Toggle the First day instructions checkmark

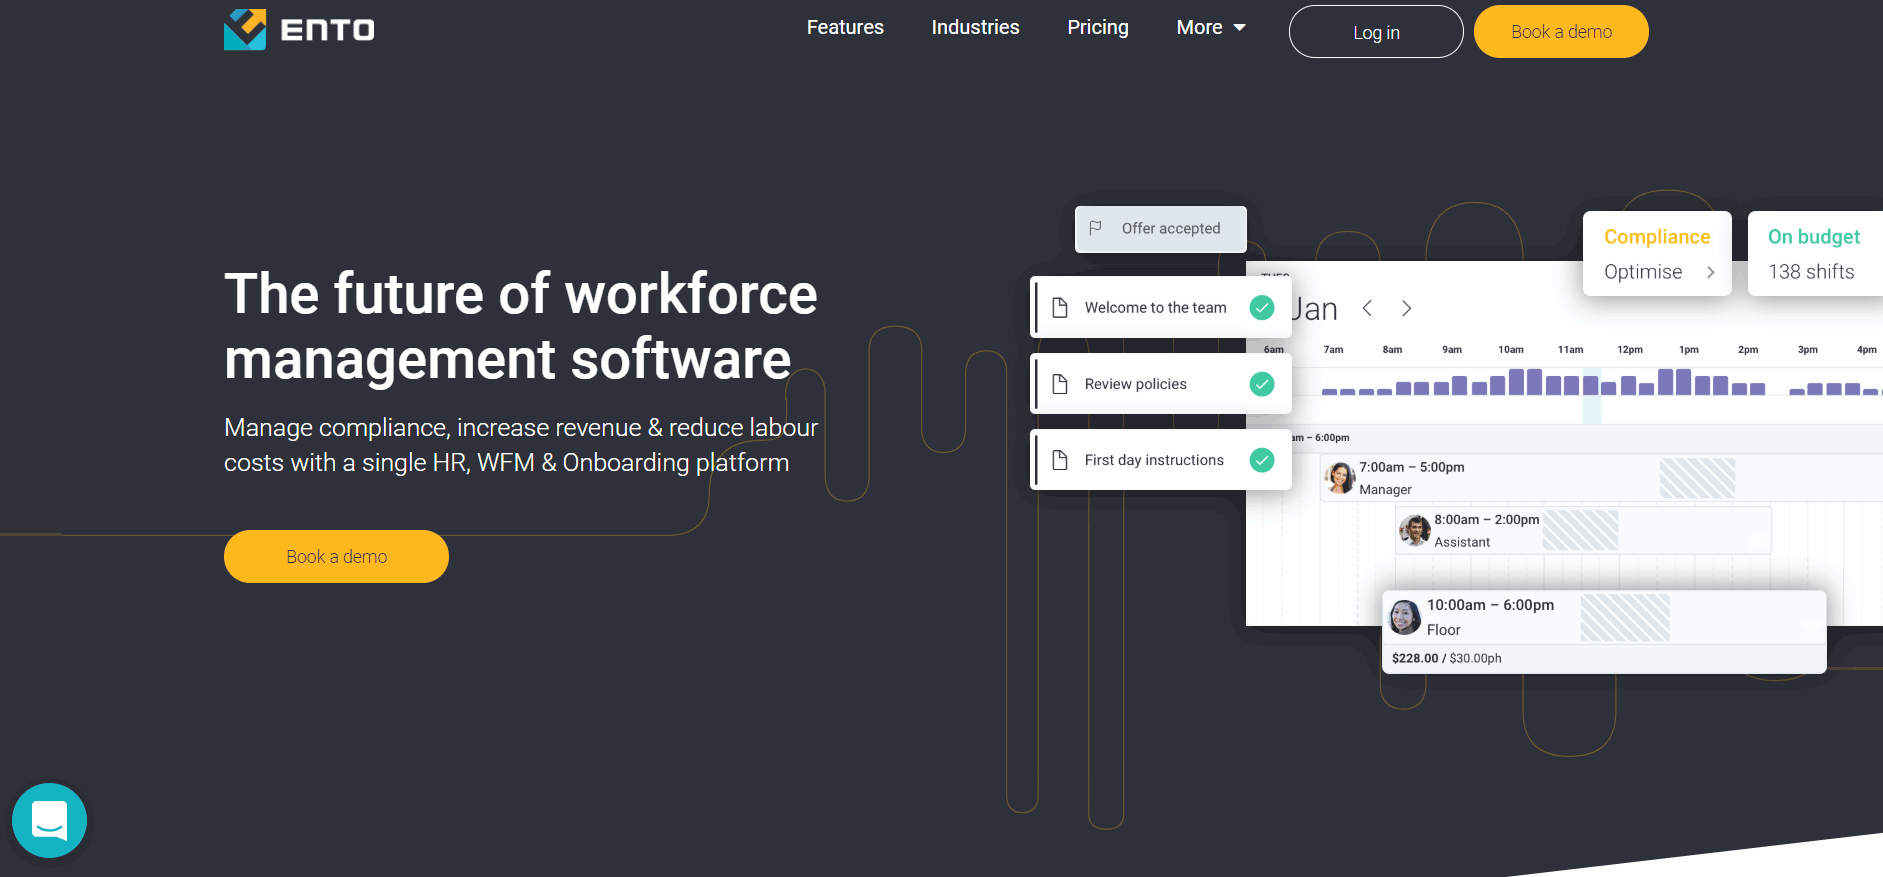point(1262,460)
